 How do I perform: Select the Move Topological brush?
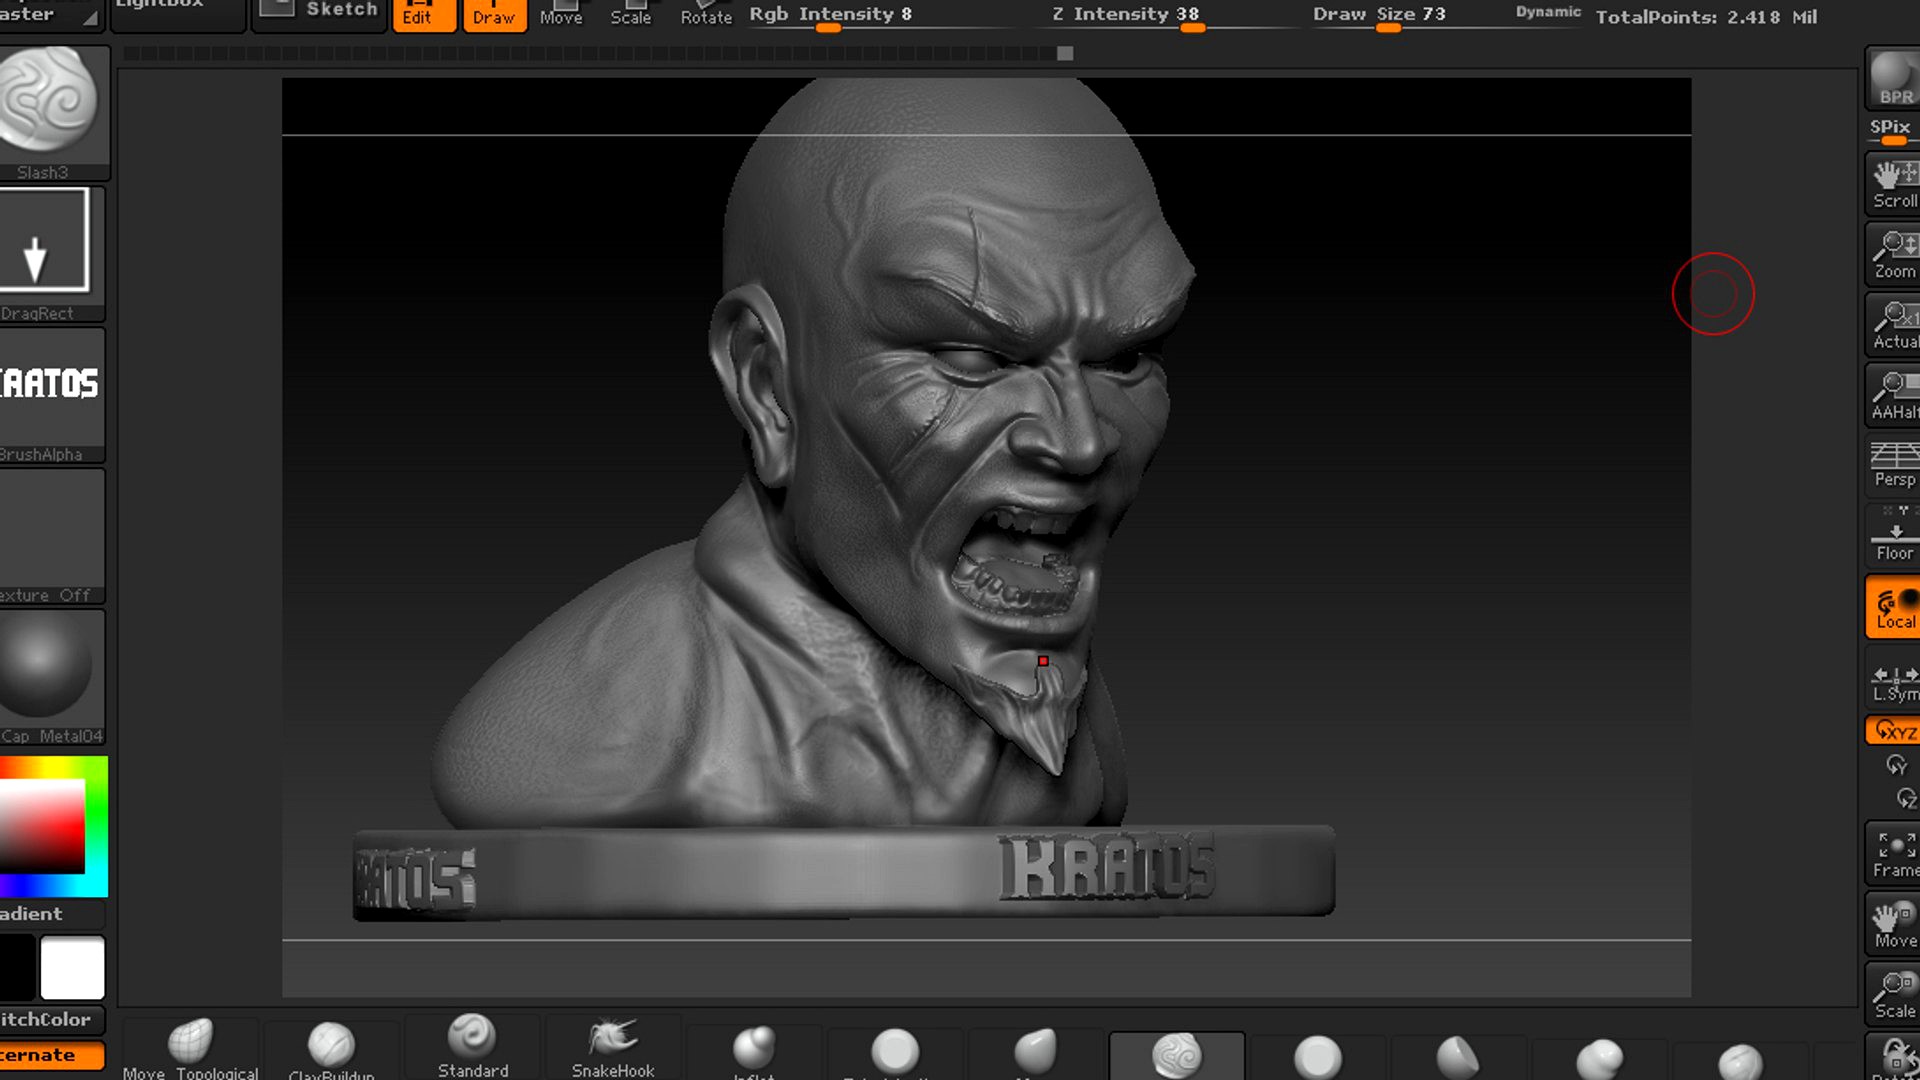(190, 1048)
